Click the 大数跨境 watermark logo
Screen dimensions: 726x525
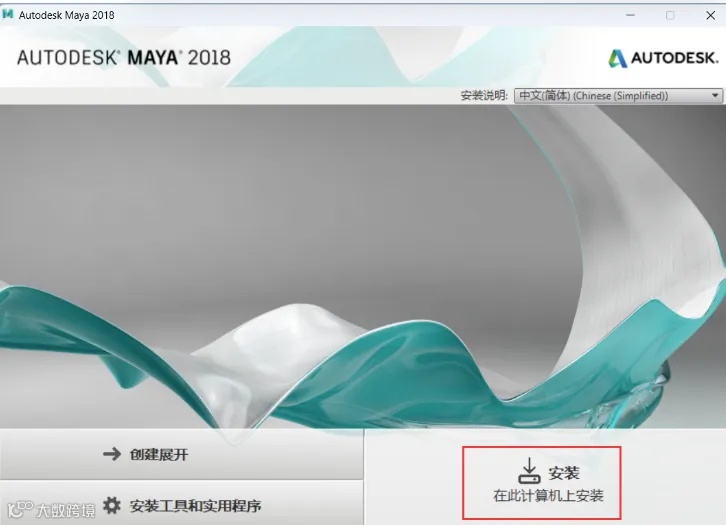pos(51,510)
